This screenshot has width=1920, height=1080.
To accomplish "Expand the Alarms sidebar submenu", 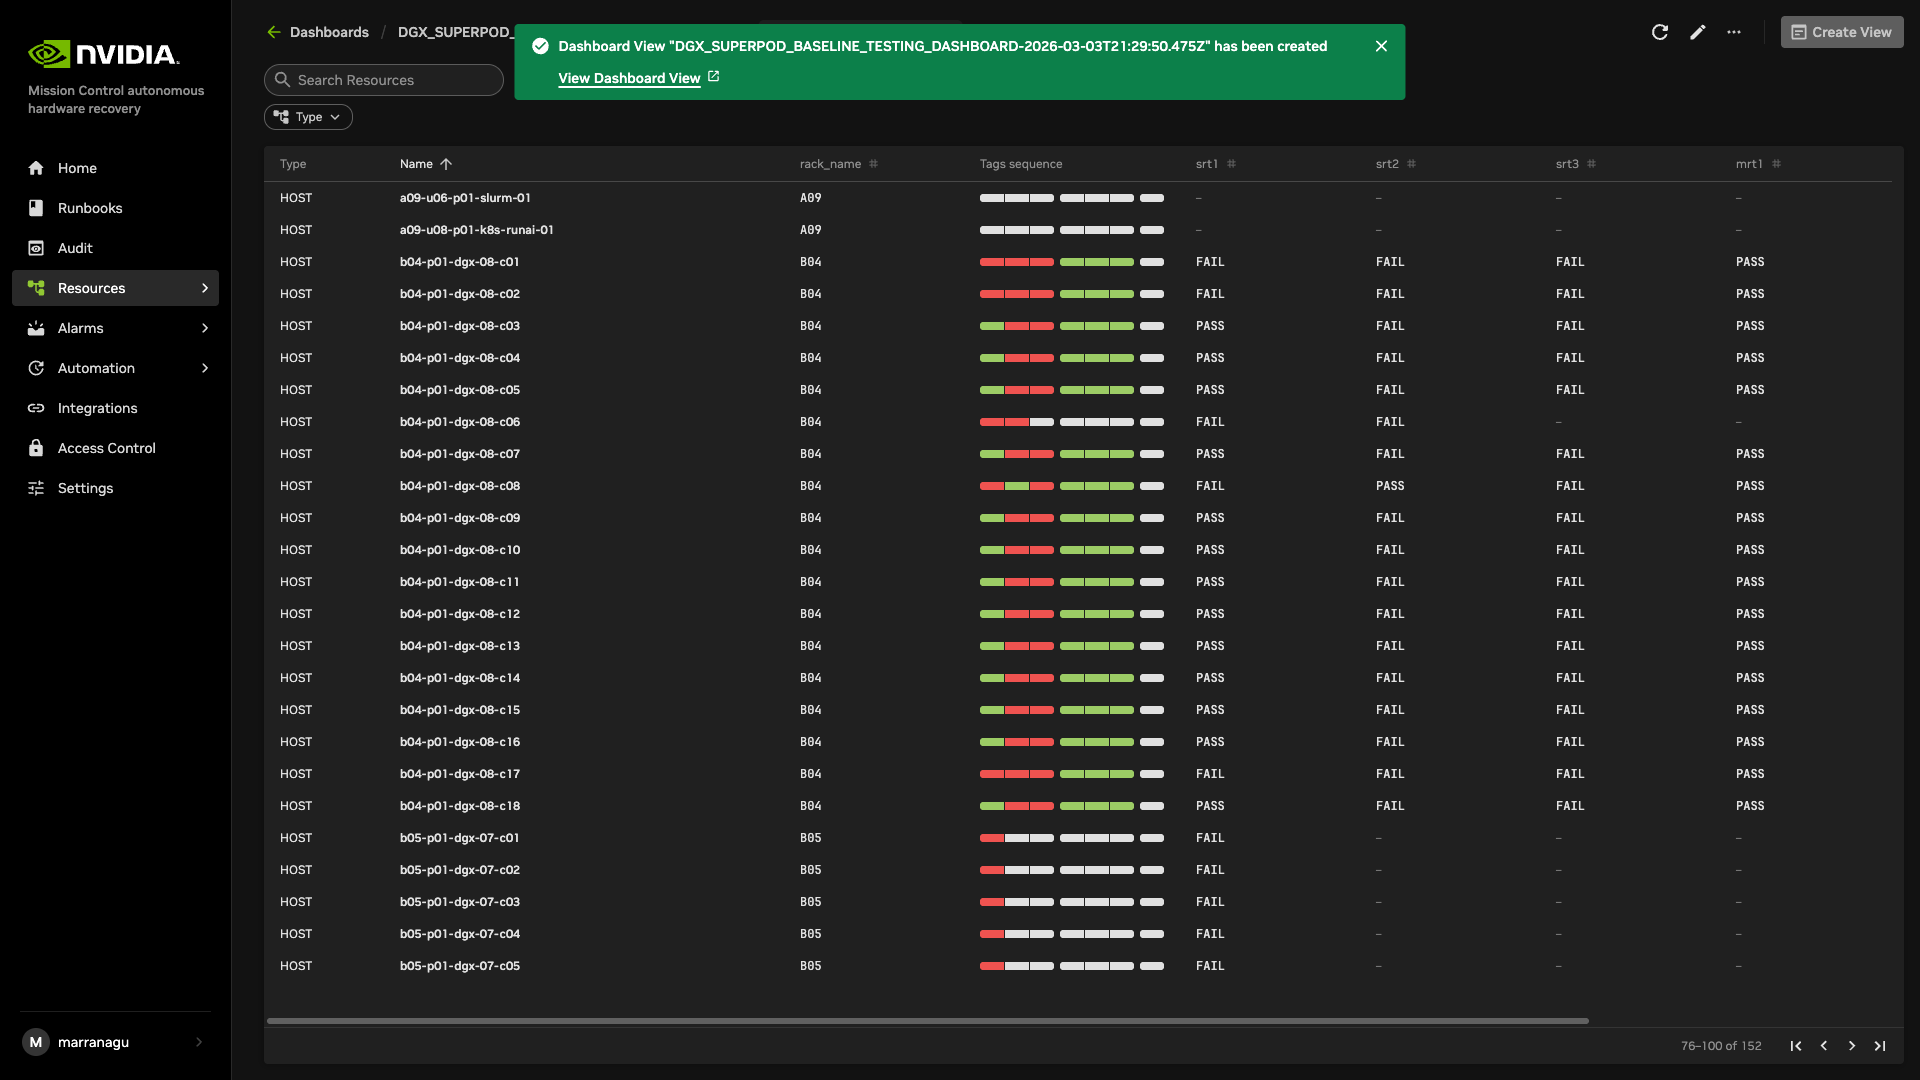I will click(205, 328).
